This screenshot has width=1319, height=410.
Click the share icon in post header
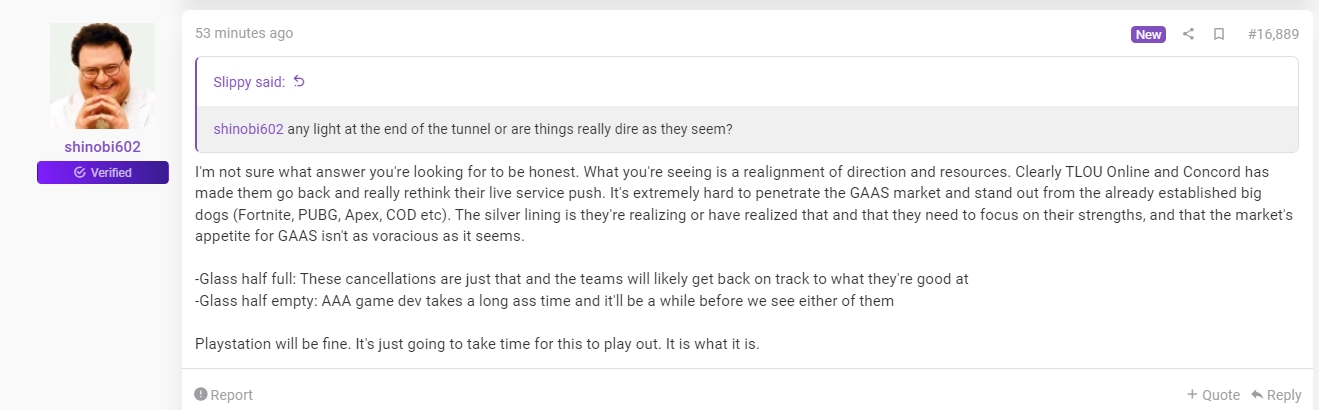[x=1188, y=34]
